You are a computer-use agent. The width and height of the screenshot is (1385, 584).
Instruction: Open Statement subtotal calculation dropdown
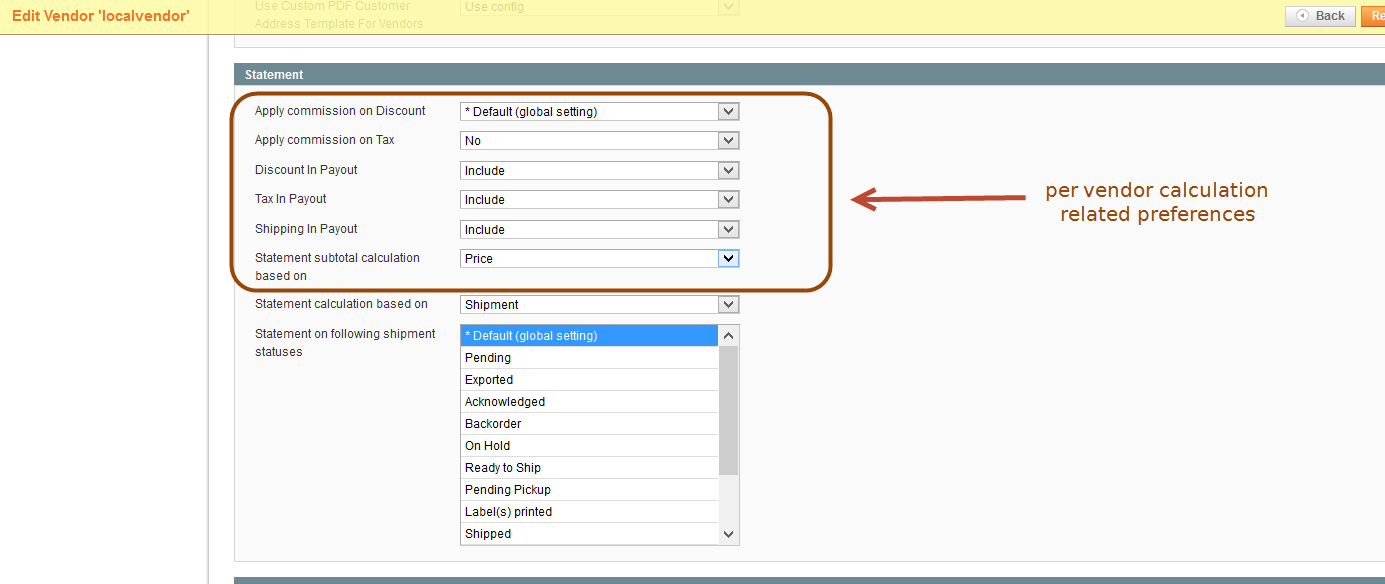(x=600, y=259)
